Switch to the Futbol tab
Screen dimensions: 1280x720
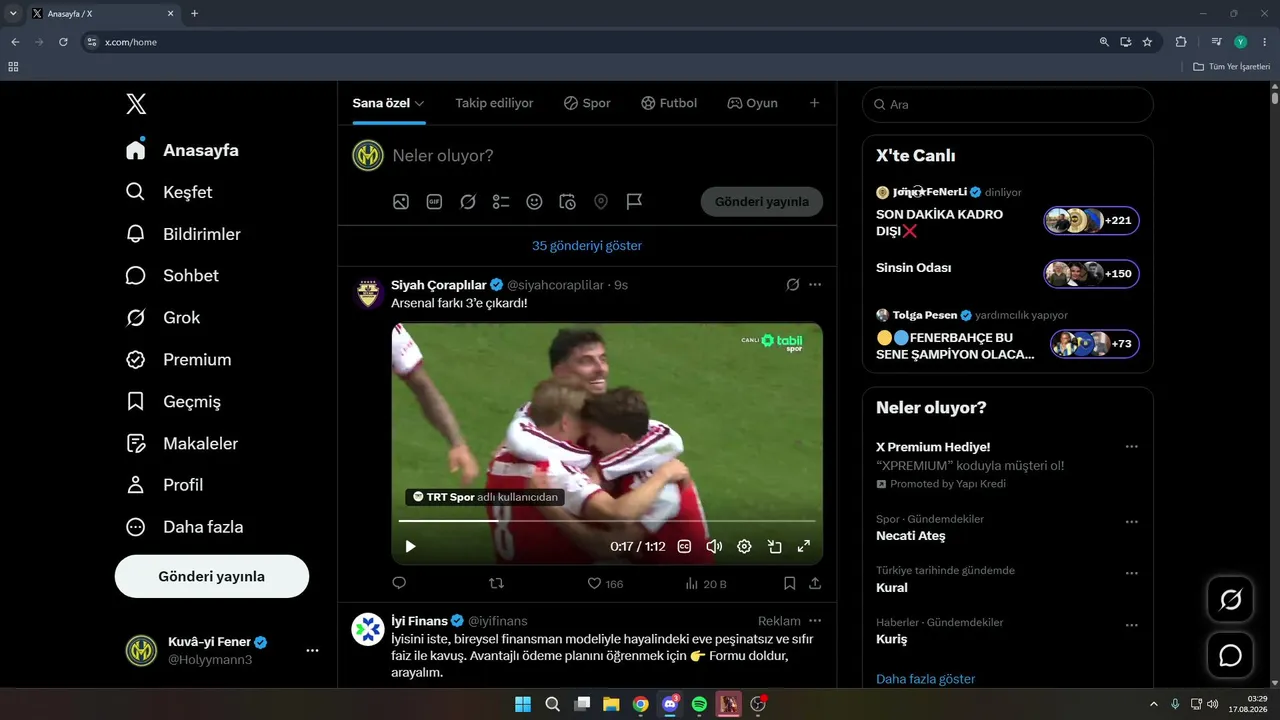click(669, 103)
